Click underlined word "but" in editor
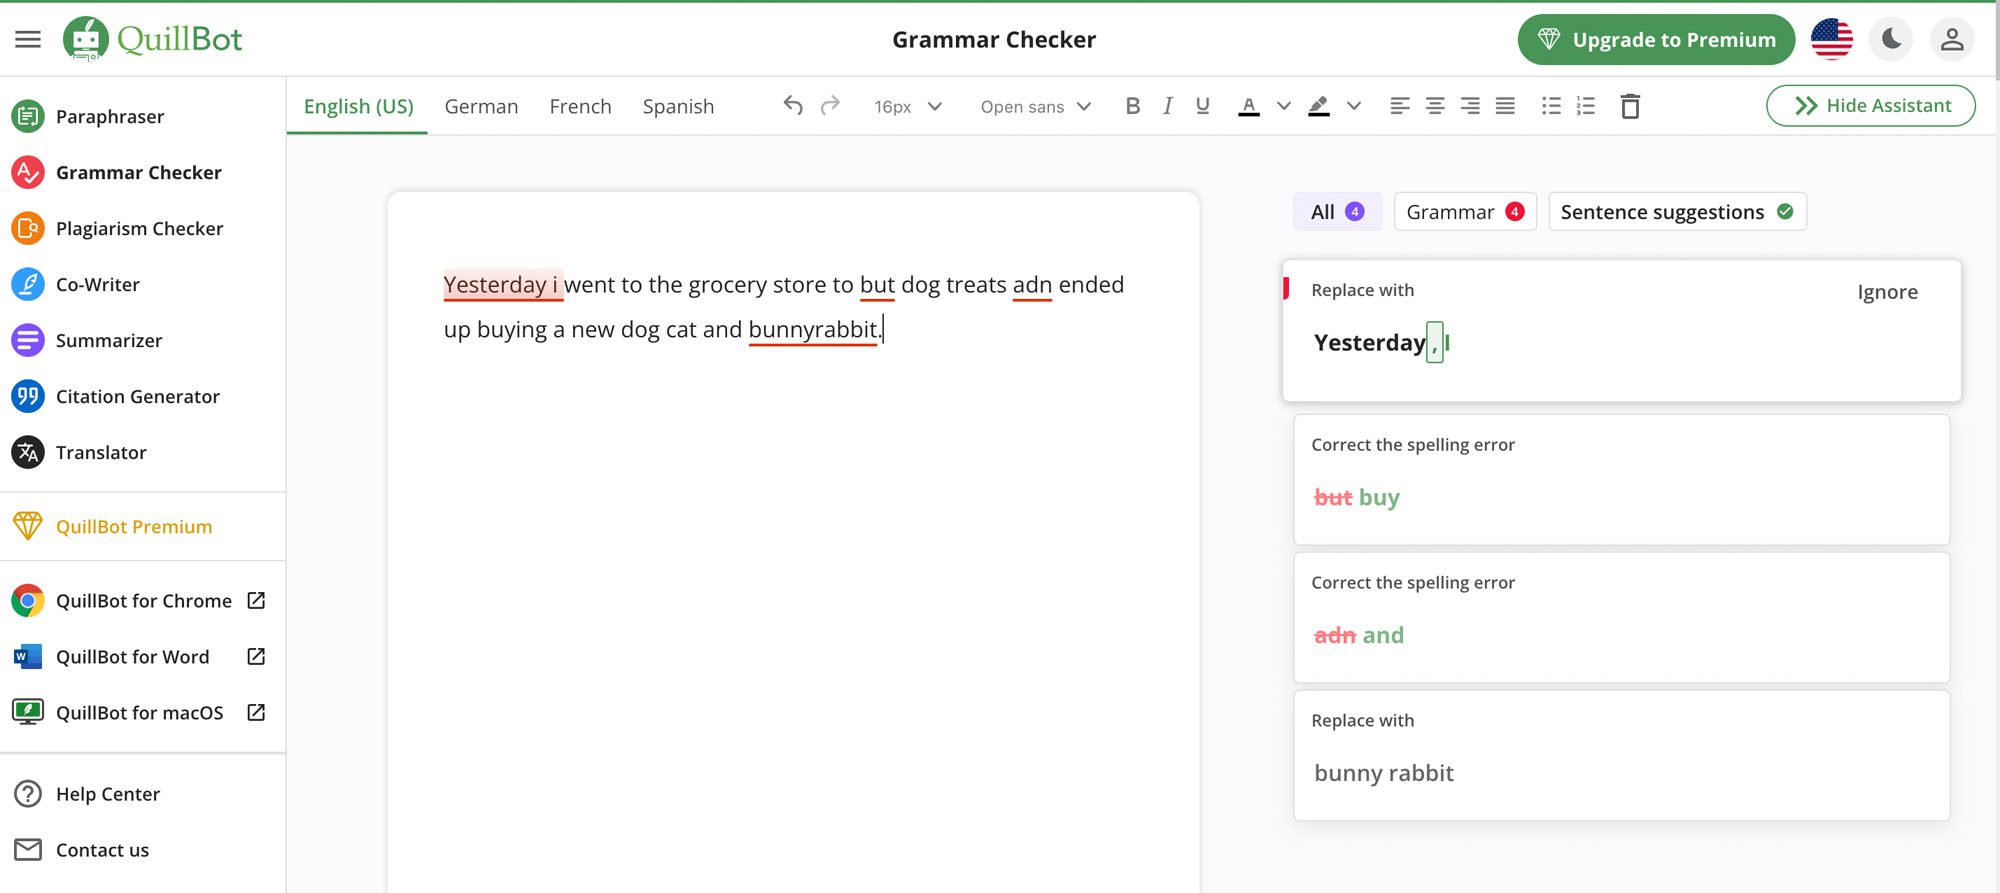The height and width of the screenshot is (893, 2000). (x=877, y=284)
